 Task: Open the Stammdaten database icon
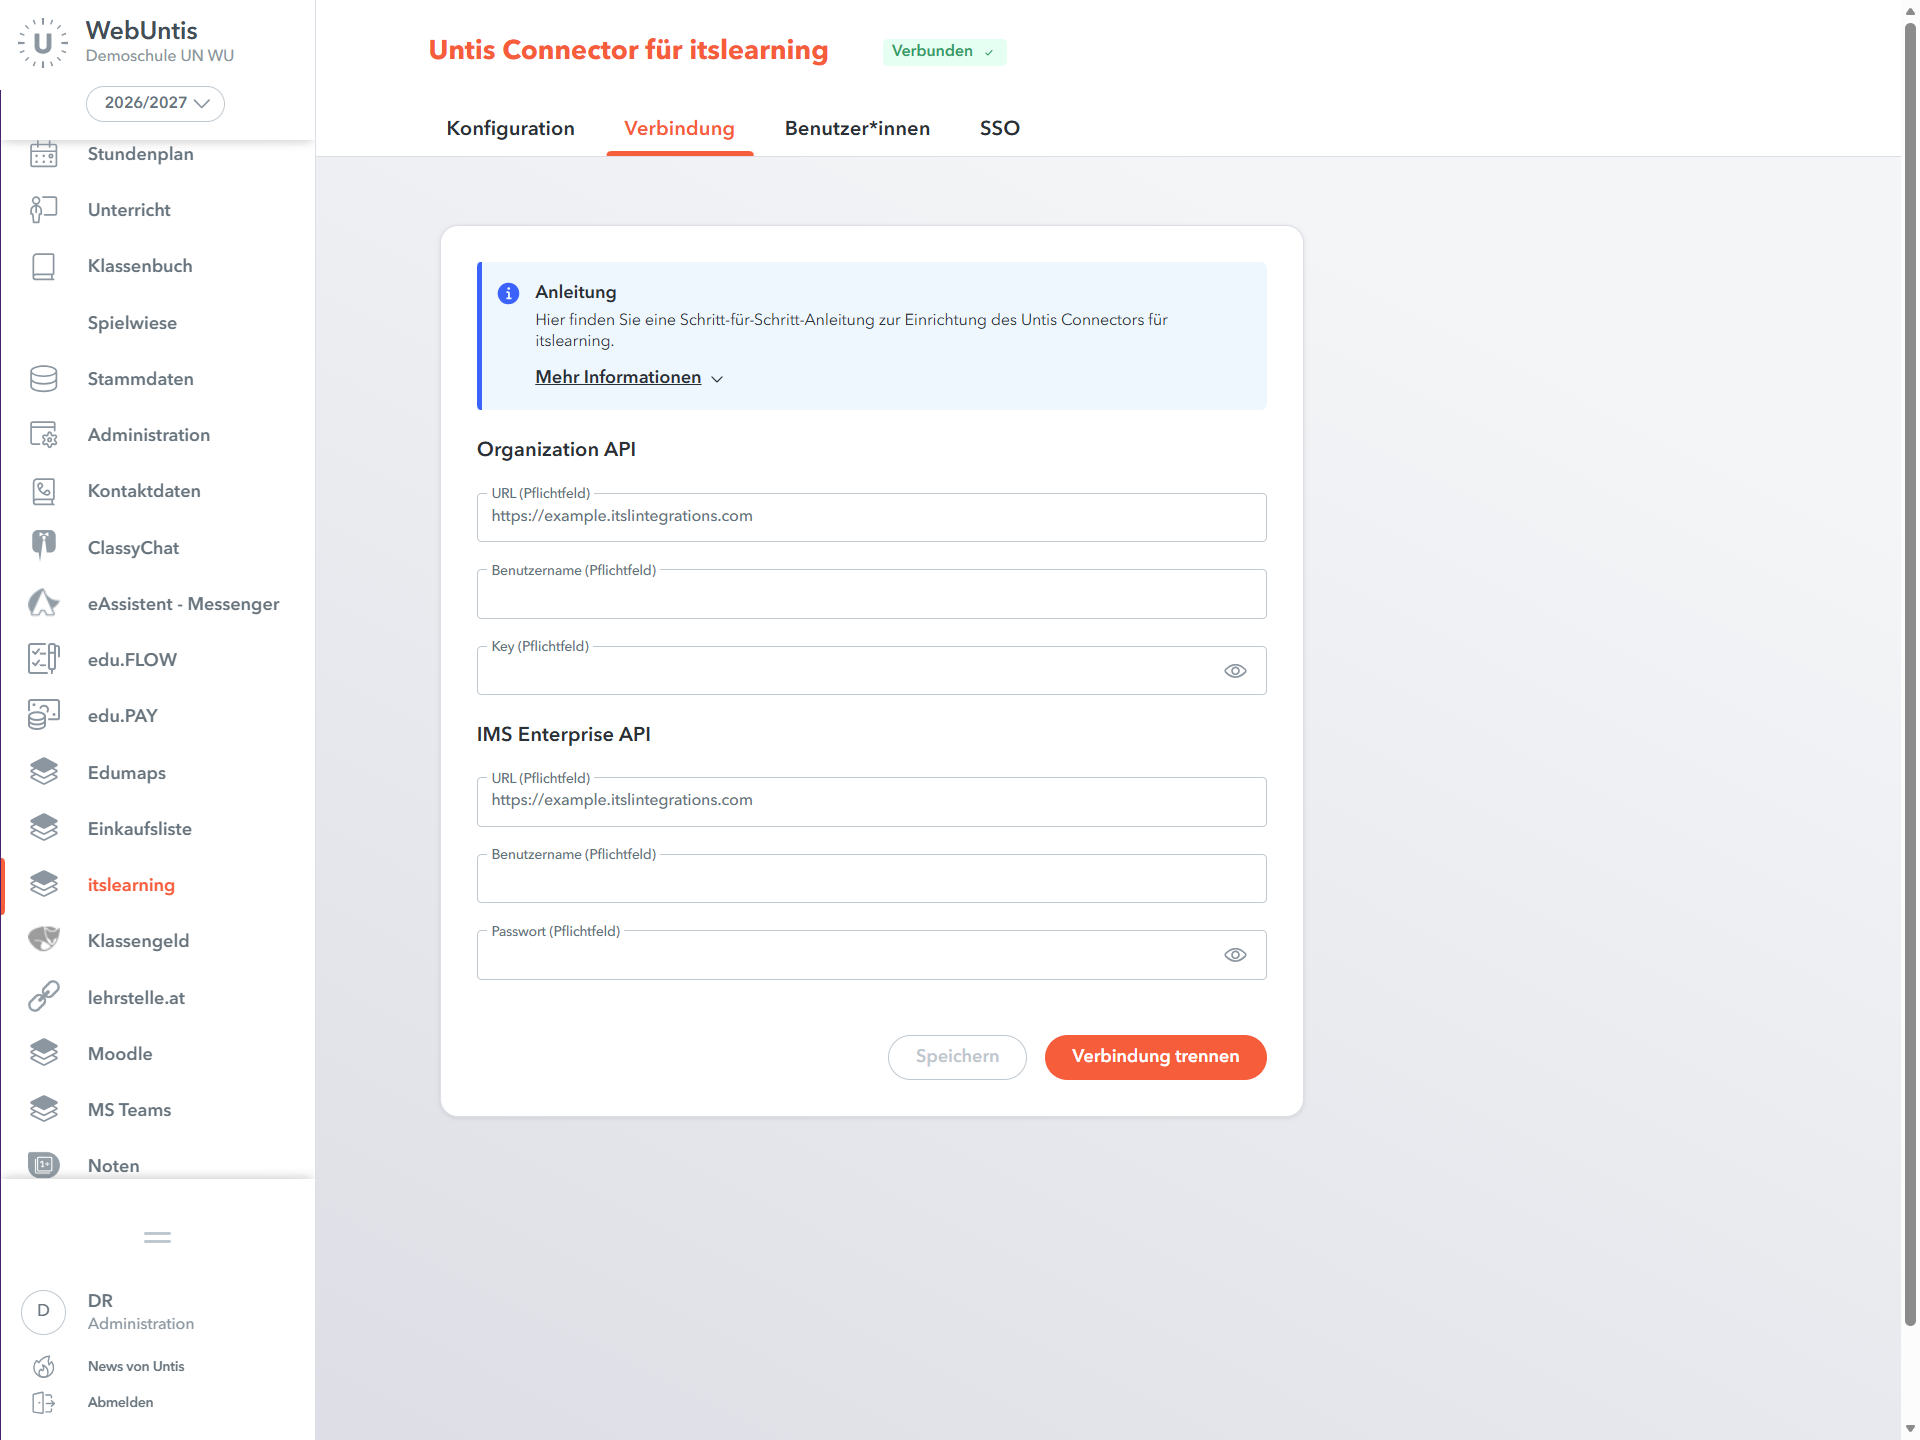(43, 379)
